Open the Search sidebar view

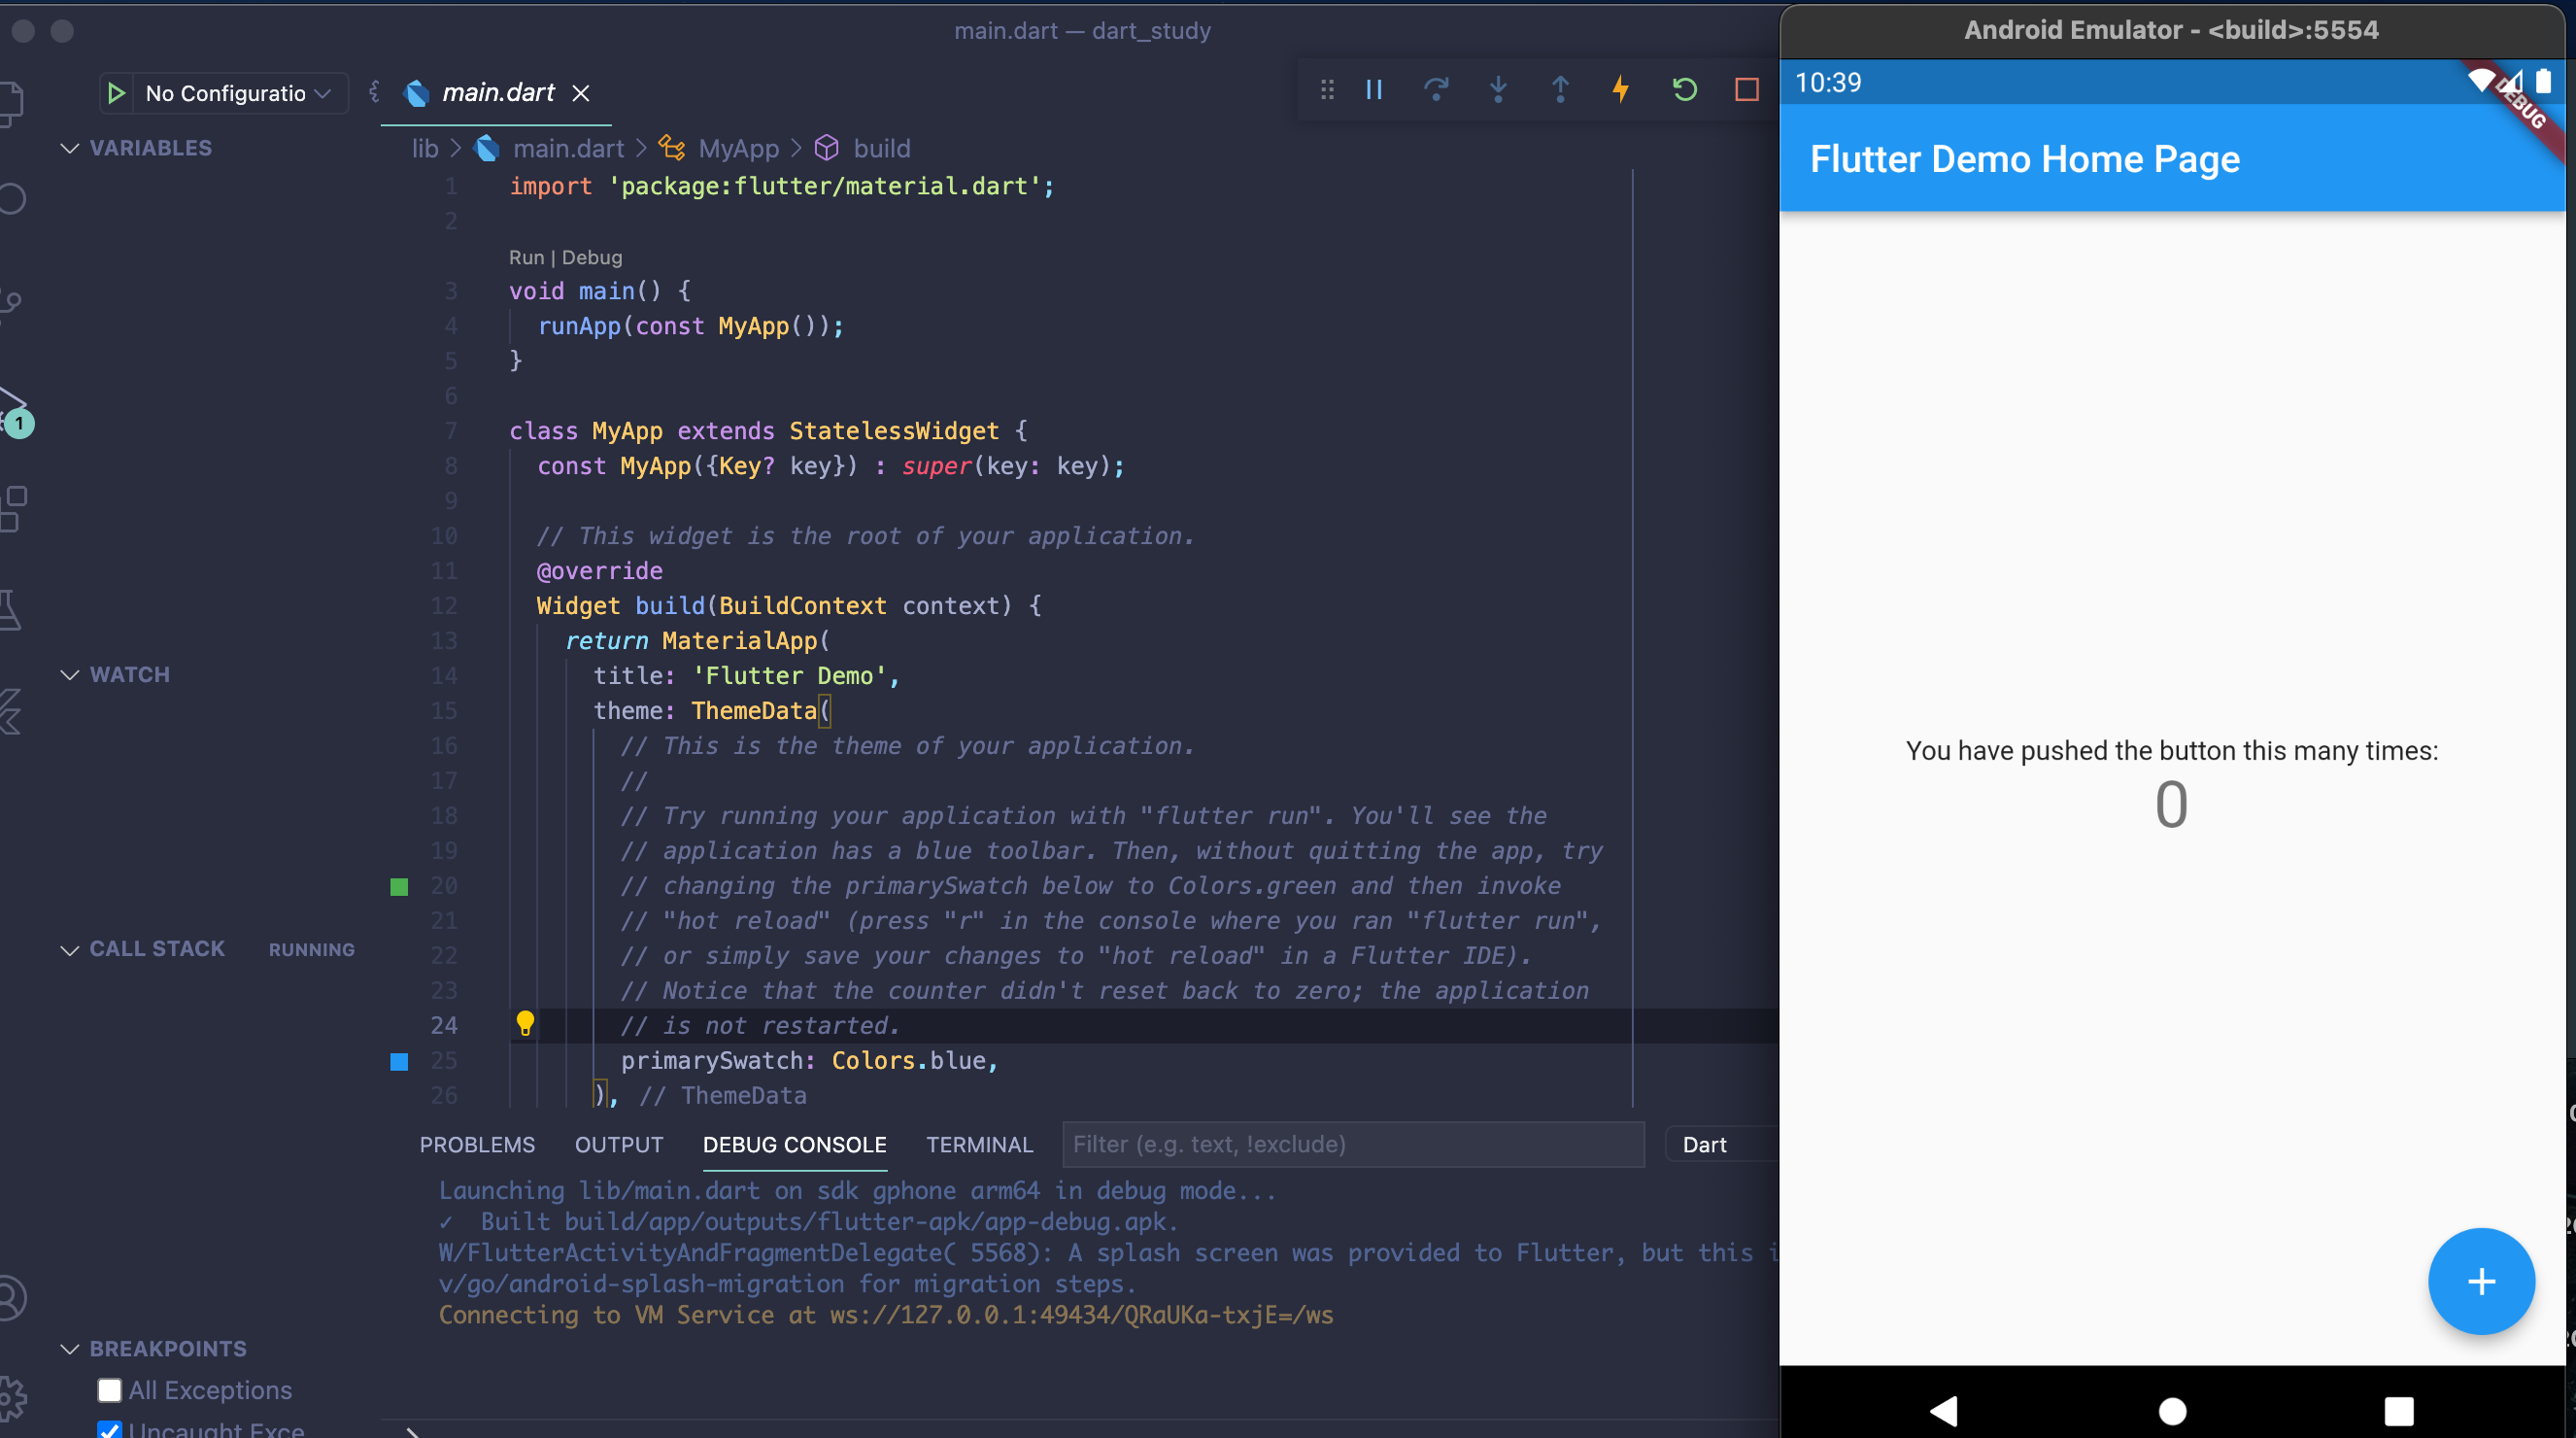tap(12, 199)
